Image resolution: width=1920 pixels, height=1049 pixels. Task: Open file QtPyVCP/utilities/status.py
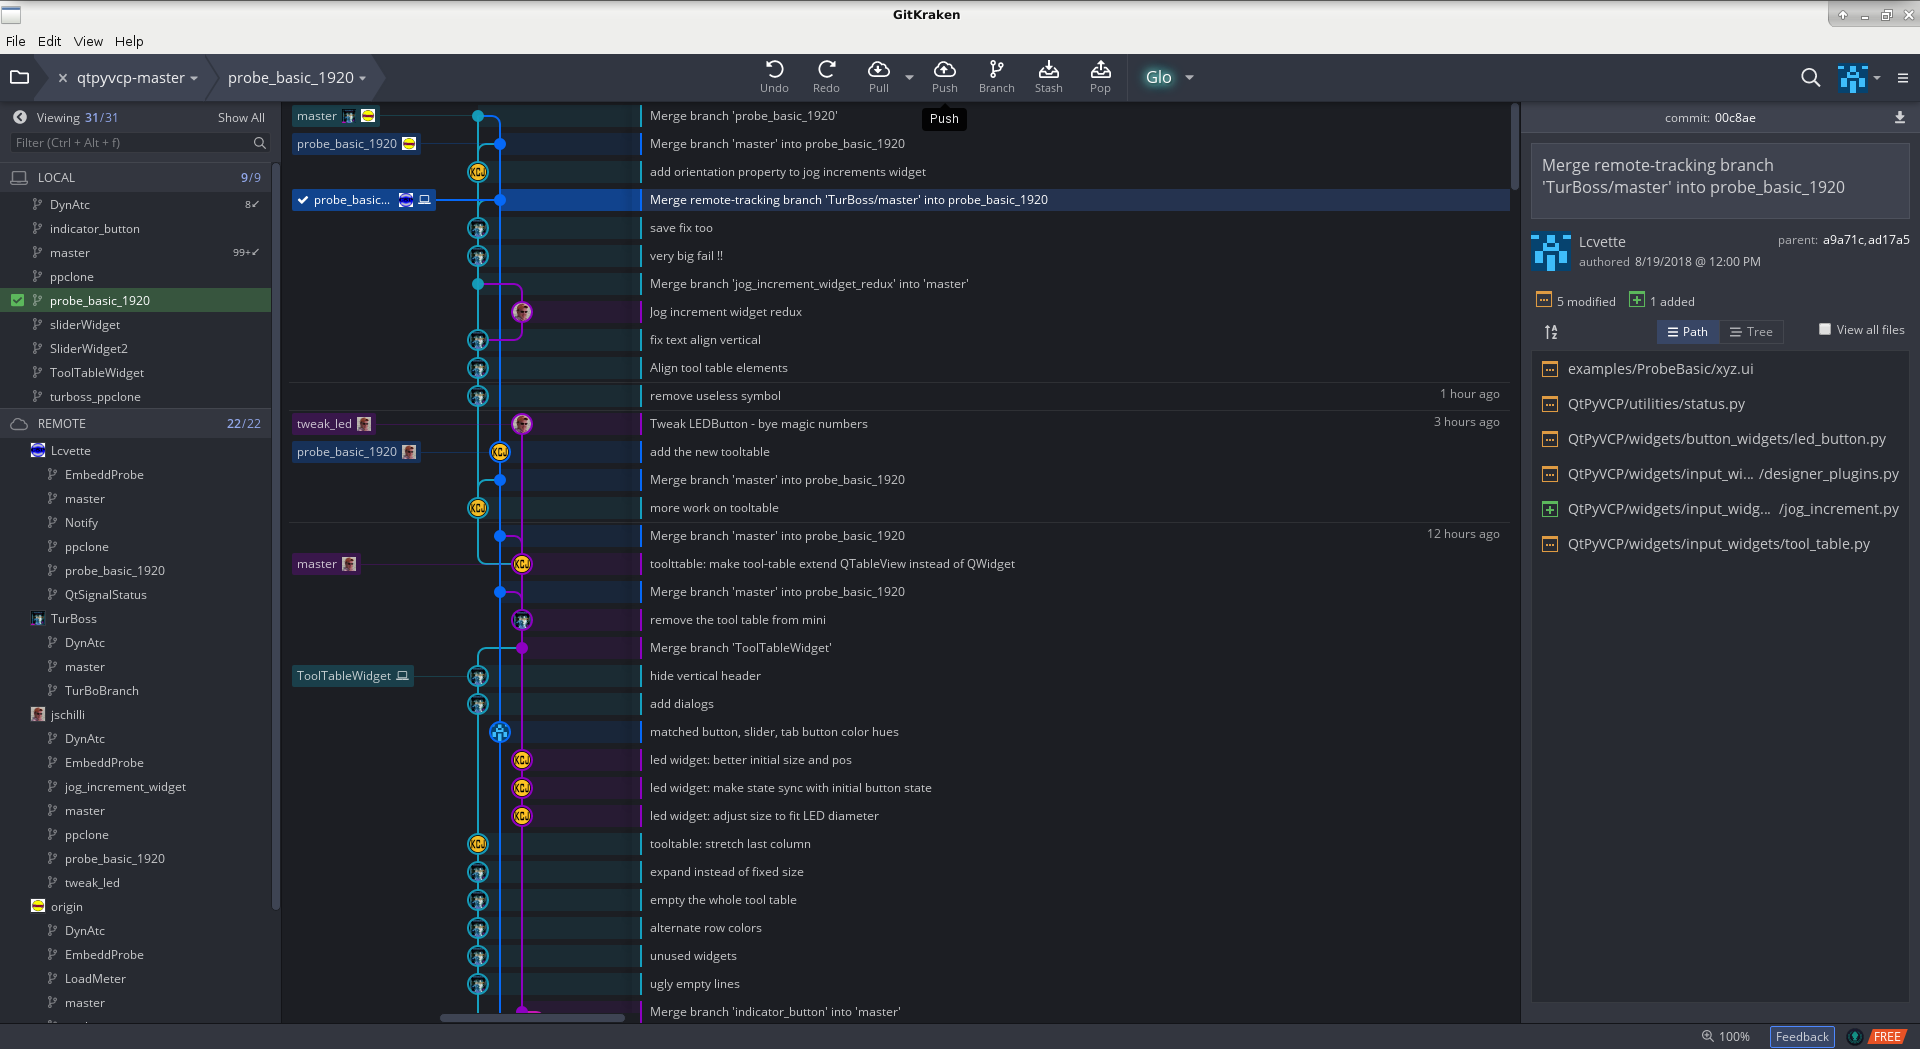[1656, 404]
